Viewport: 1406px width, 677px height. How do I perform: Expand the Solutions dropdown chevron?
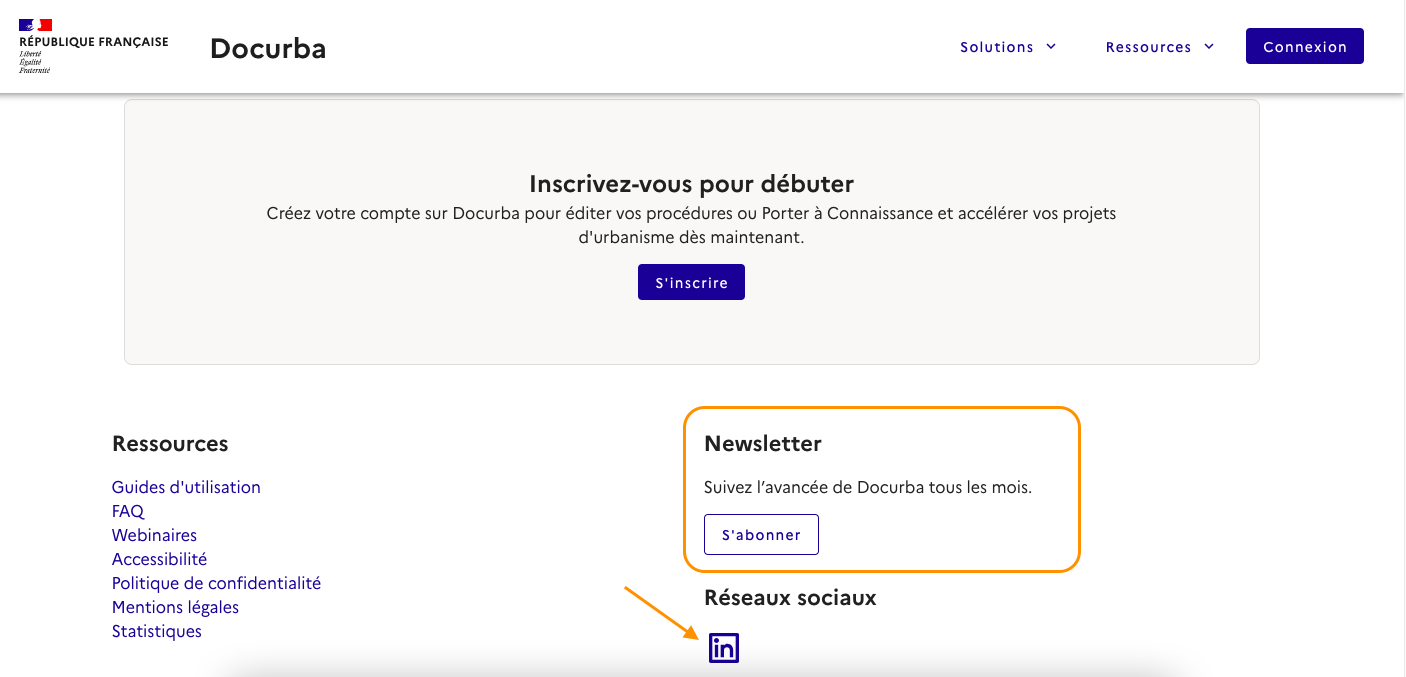tap(1051, 46)
